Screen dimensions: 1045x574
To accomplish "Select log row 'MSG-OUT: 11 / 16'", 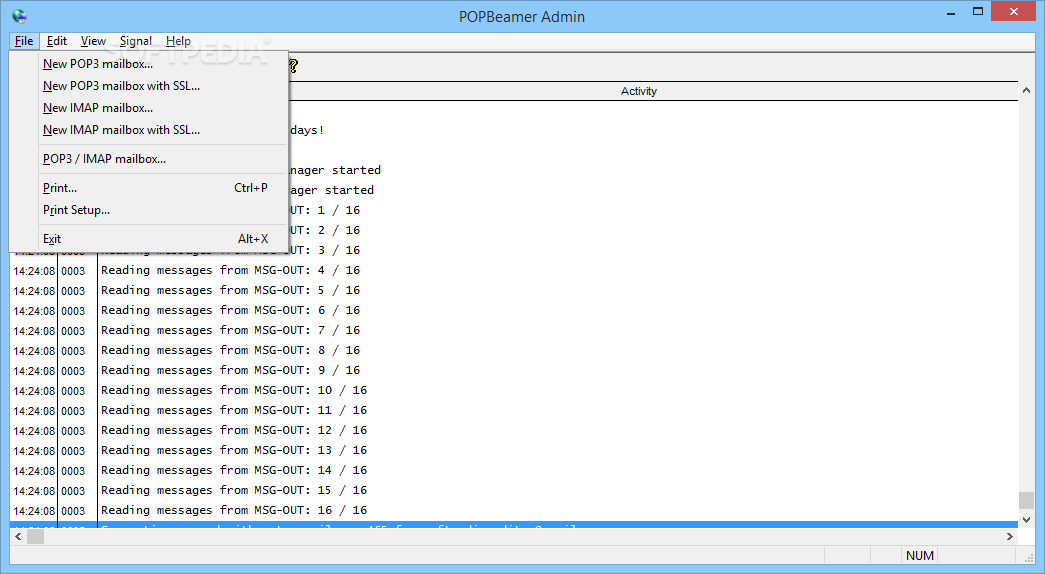I will point(514,411).
